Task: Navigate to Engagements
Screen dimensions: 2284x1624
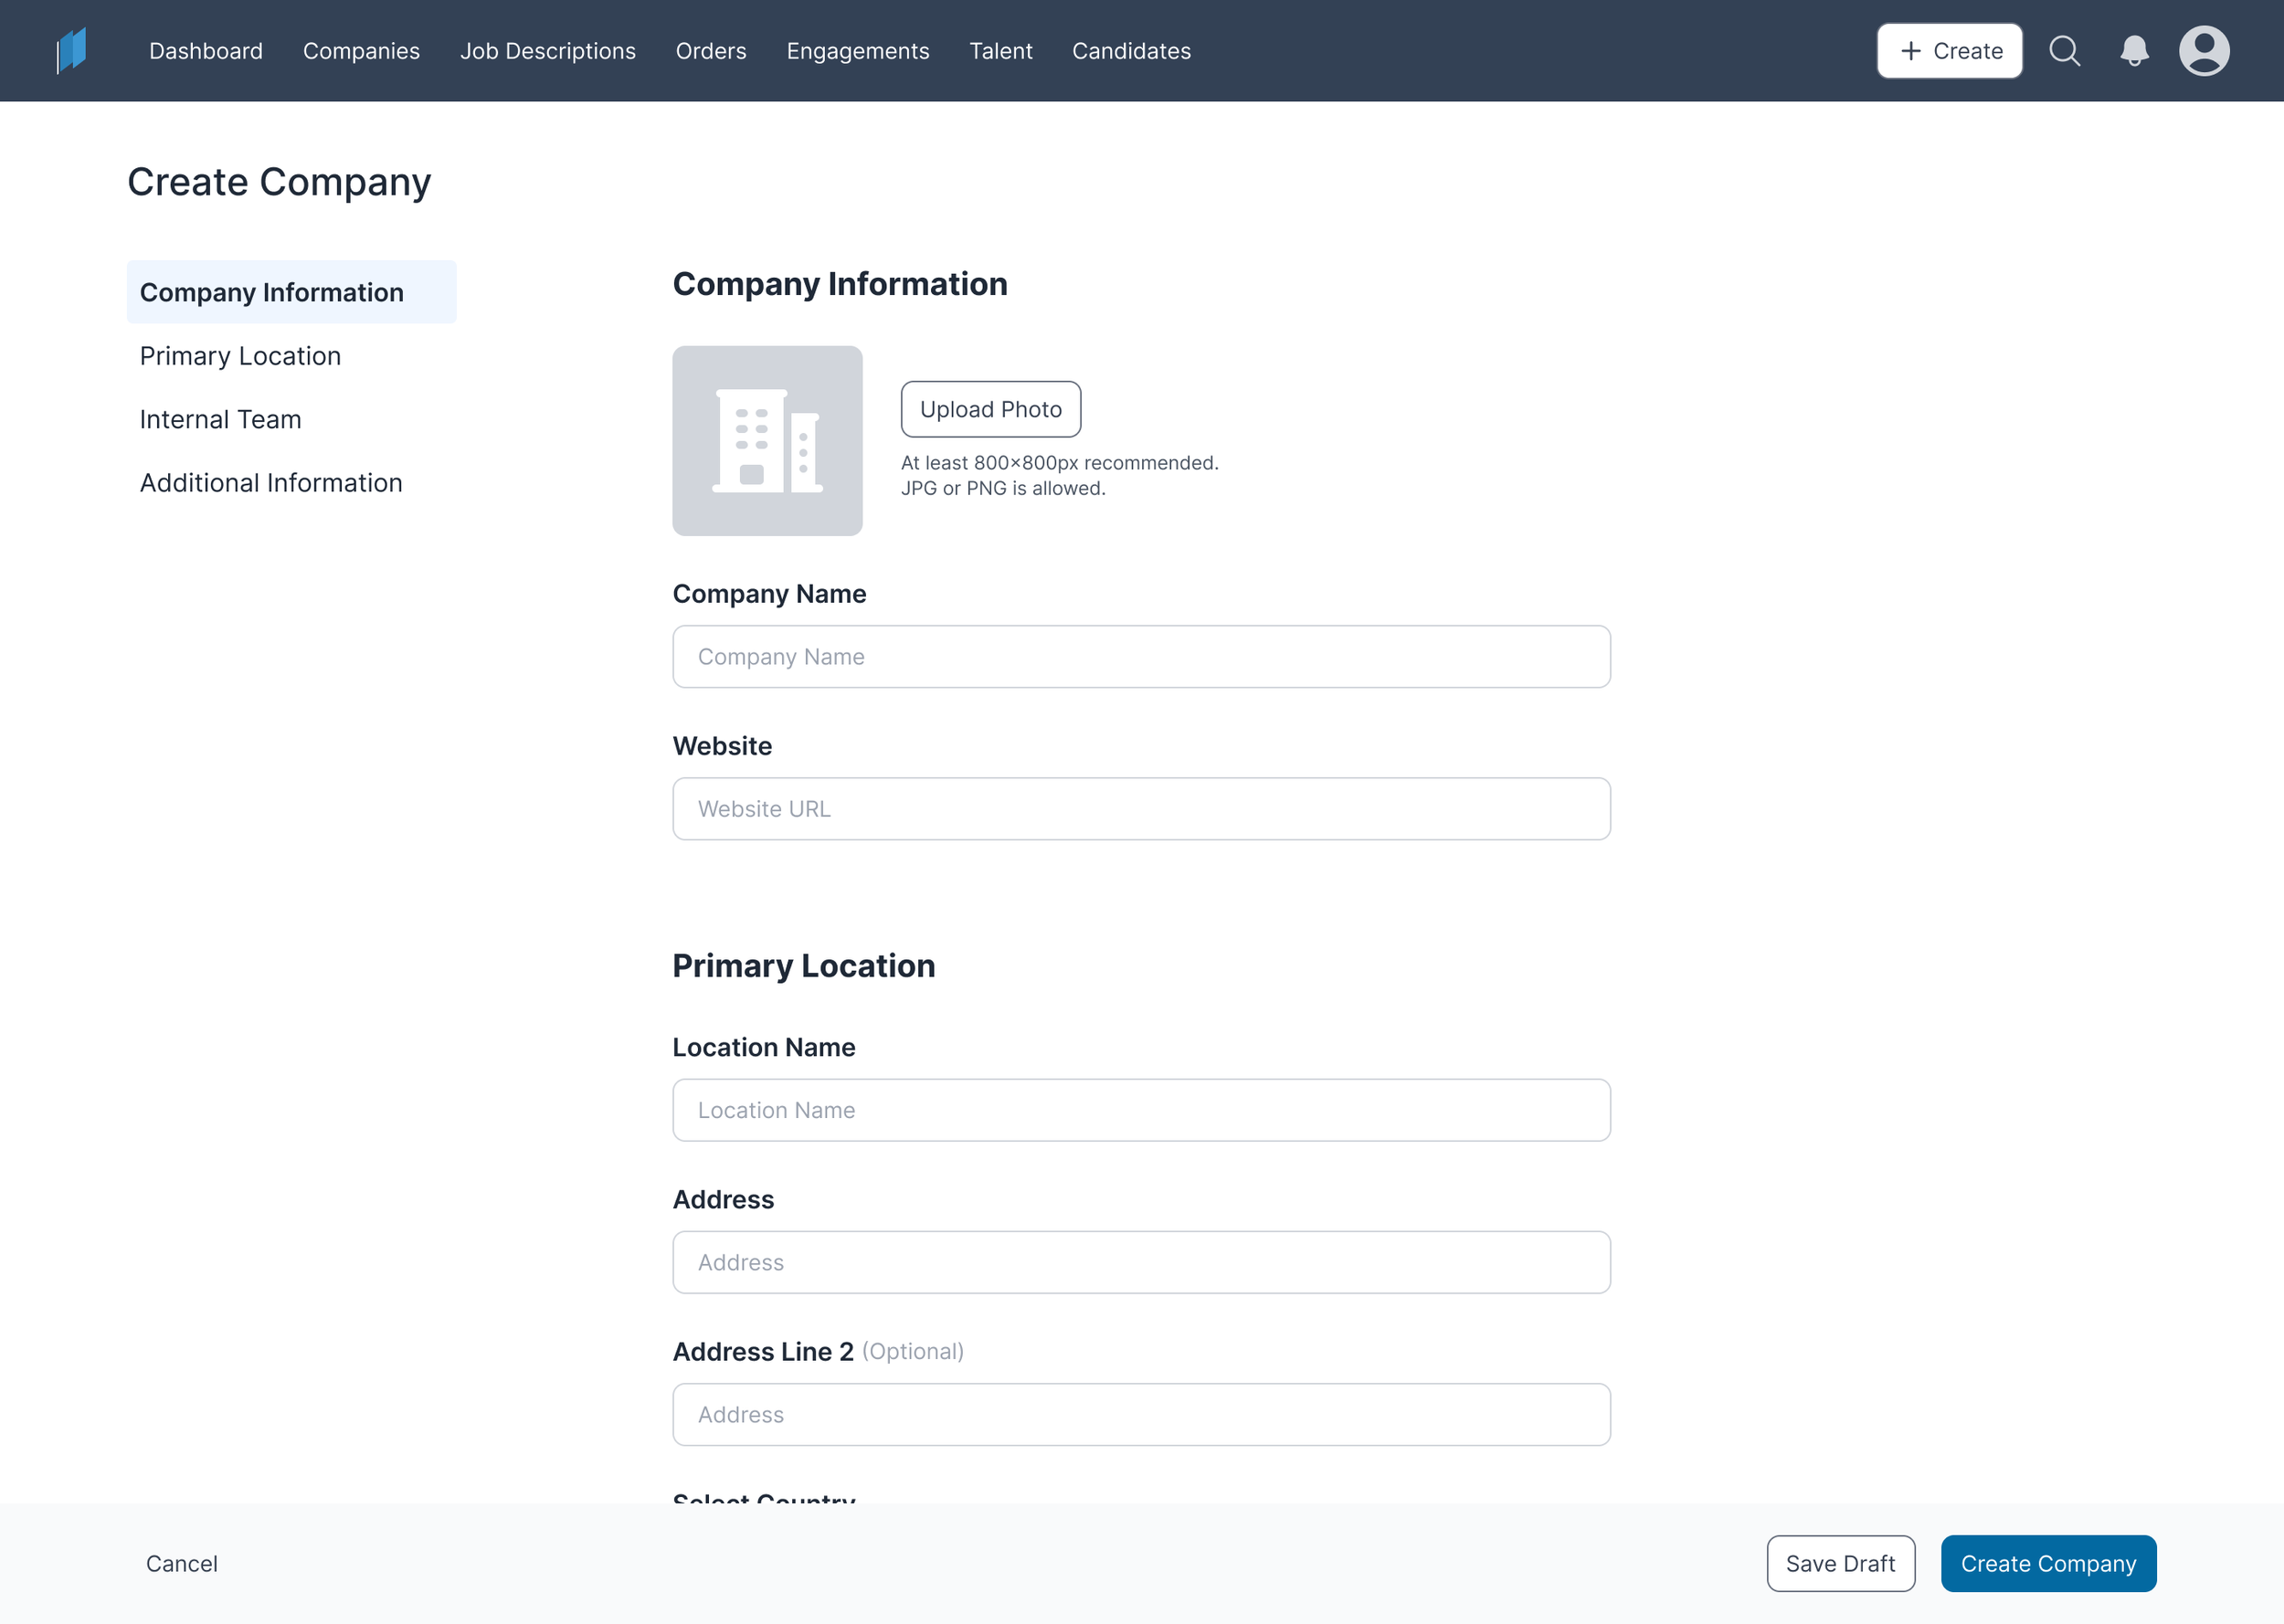Action: (858, 51)
